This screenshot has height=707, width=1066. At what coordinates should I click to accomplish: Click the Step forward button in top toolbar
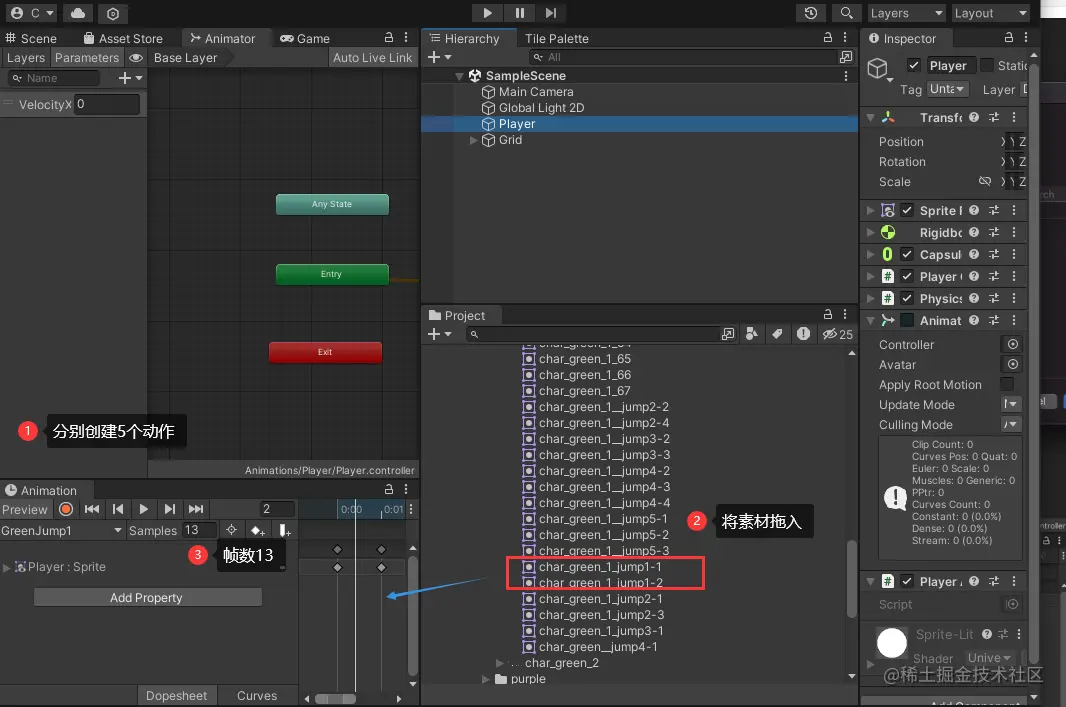tap(551, 13)
